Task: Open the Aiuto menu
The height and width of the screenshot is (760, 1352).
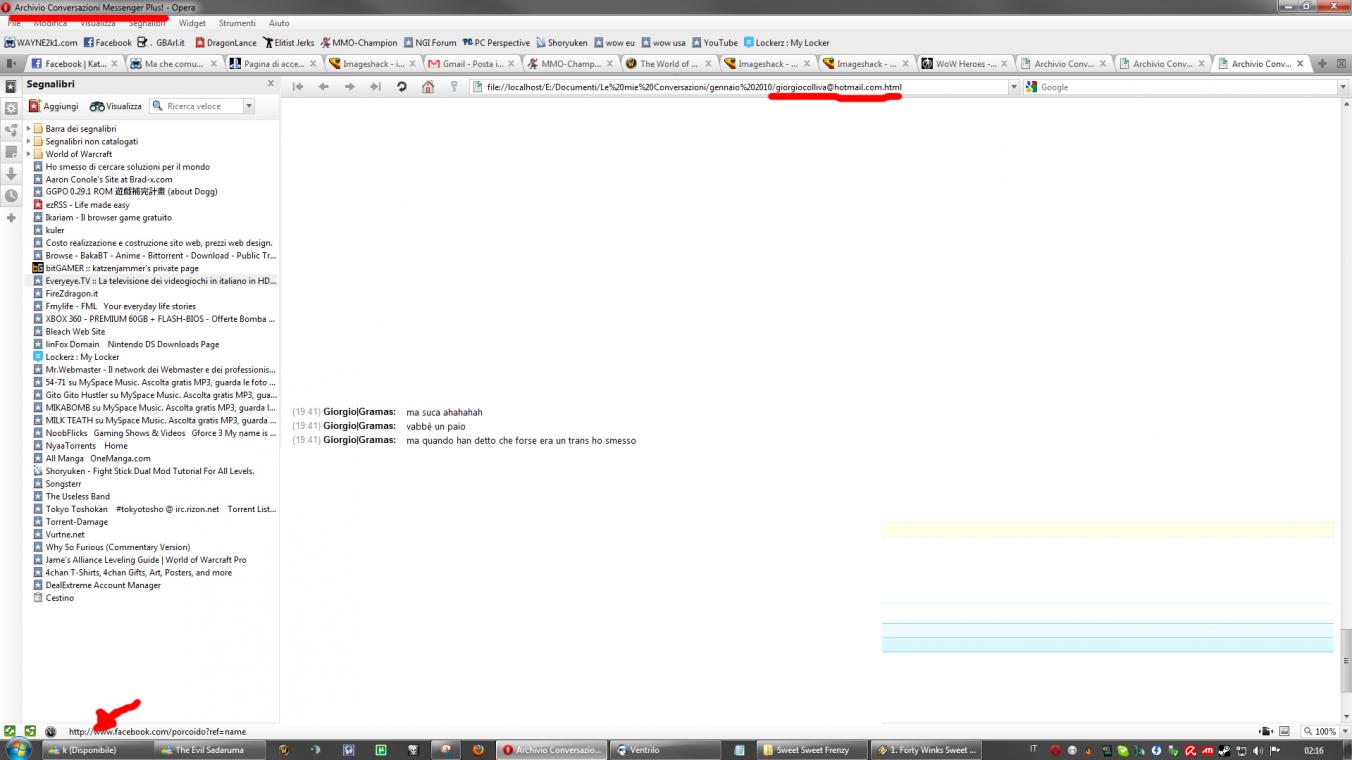Action: (x=279, y=23)
